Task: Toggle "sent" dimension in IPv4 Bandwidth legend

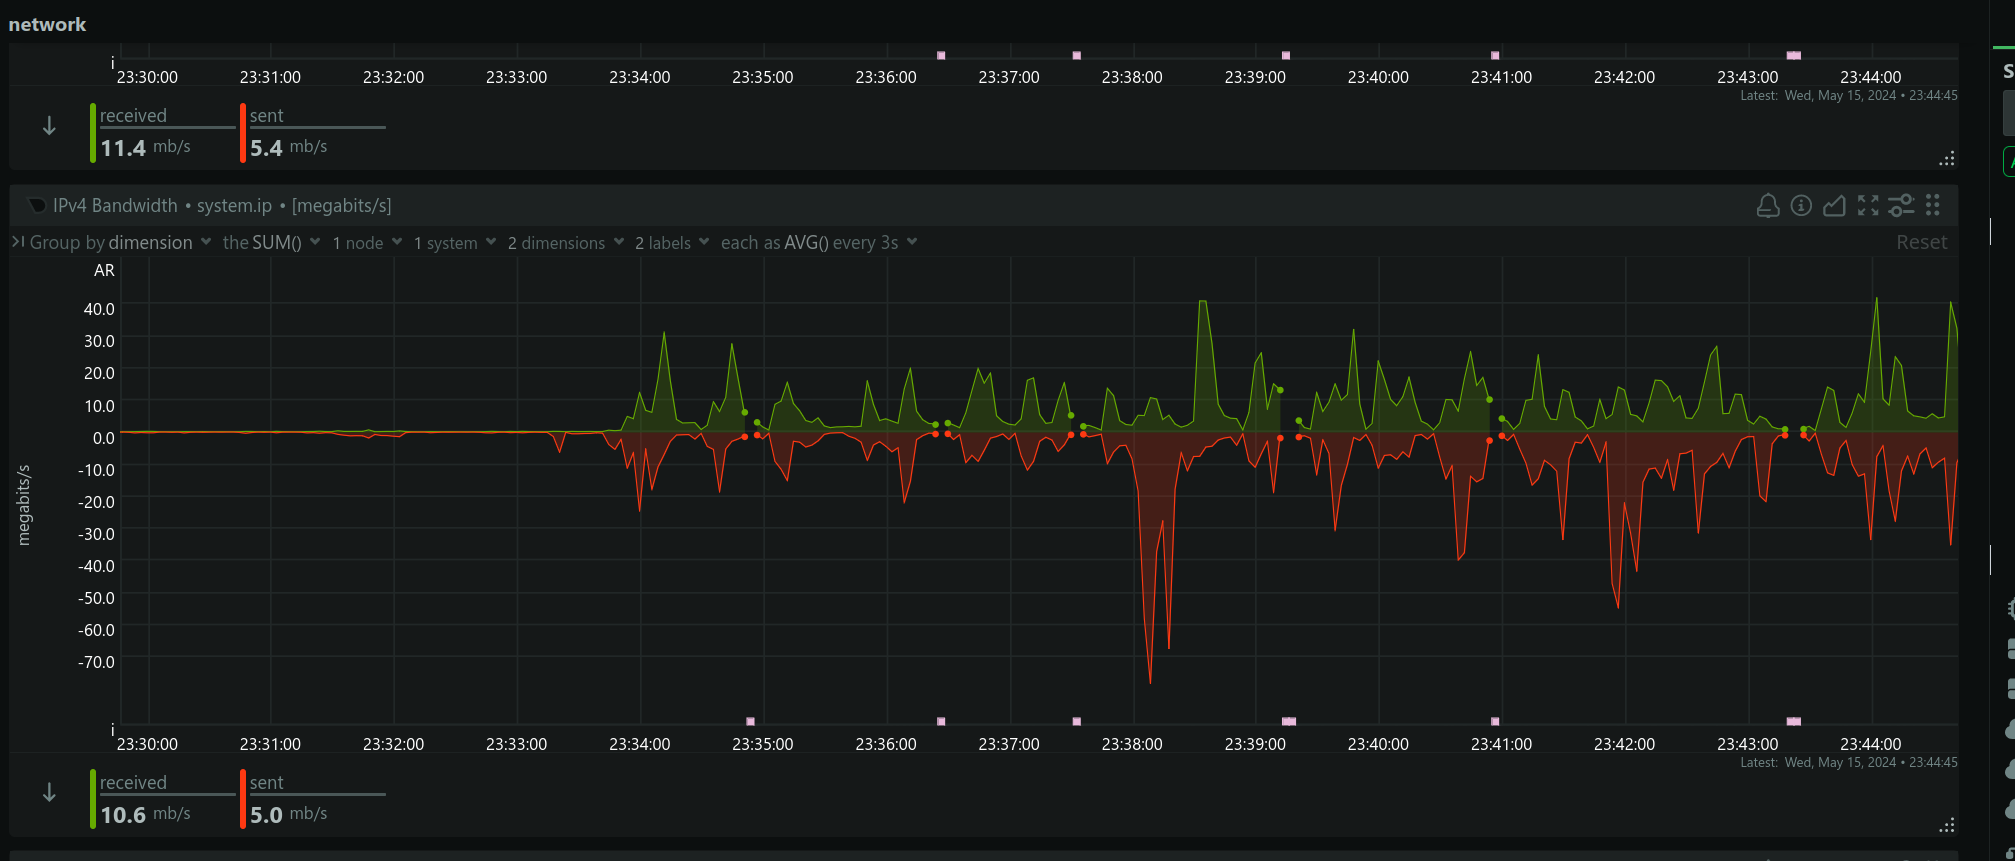Action: [x=267, y=783]
